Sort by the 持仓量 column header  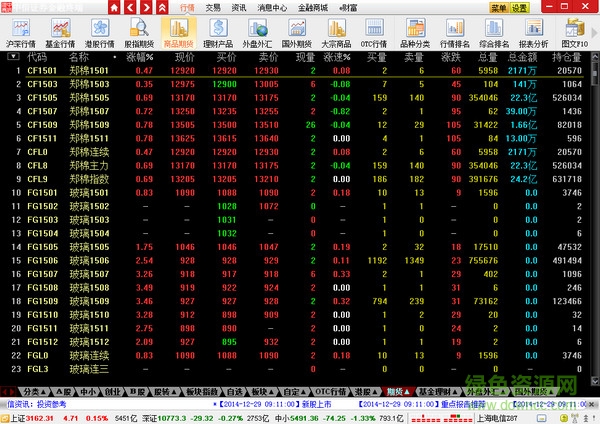tap(567, 57)
